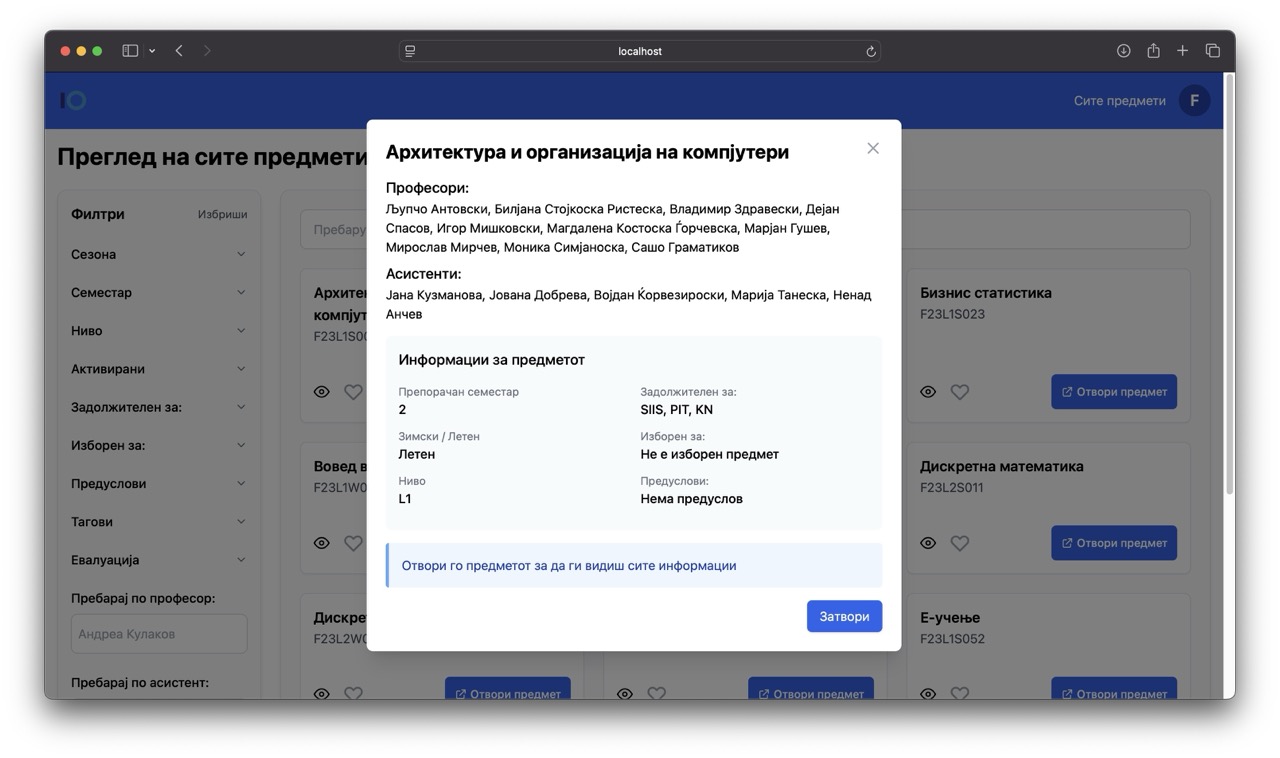Expand the Ниво filter dropdown
The height and width of the screenshot is (758, 1280).
(158, 331)
